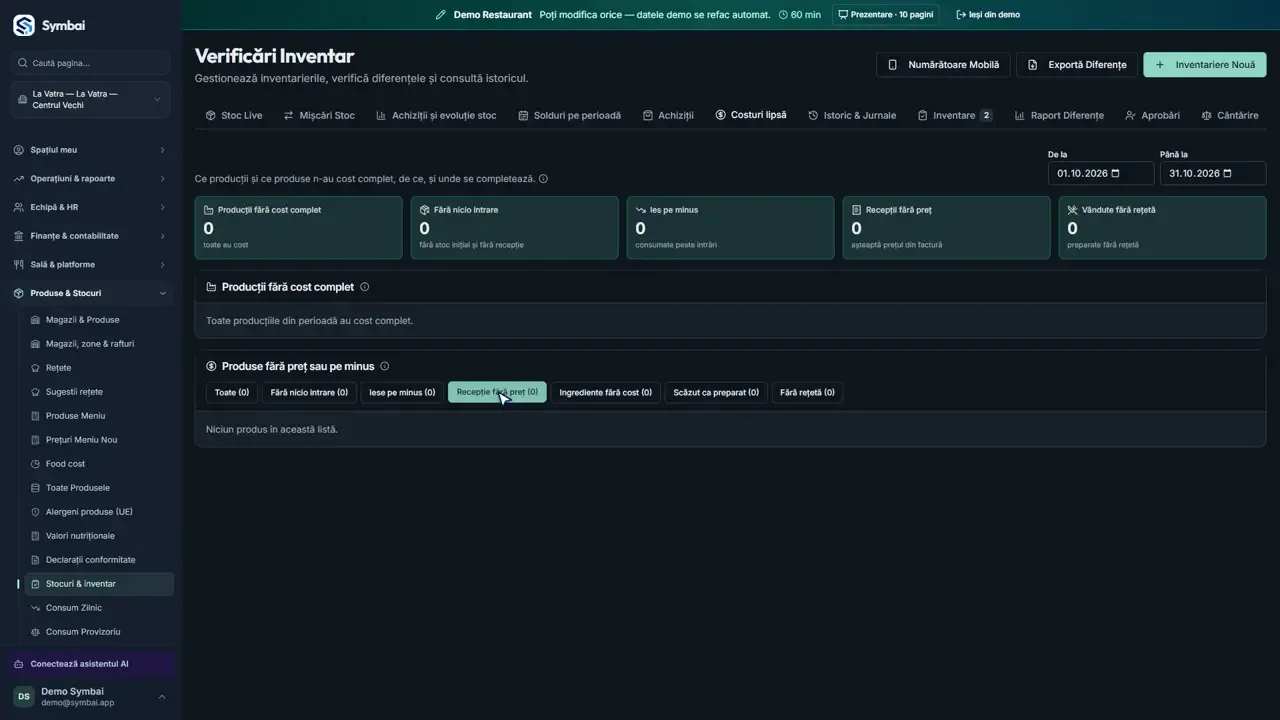Click the Caută pagina search field
Viewport: 1280px width, 720px height.
90,63
